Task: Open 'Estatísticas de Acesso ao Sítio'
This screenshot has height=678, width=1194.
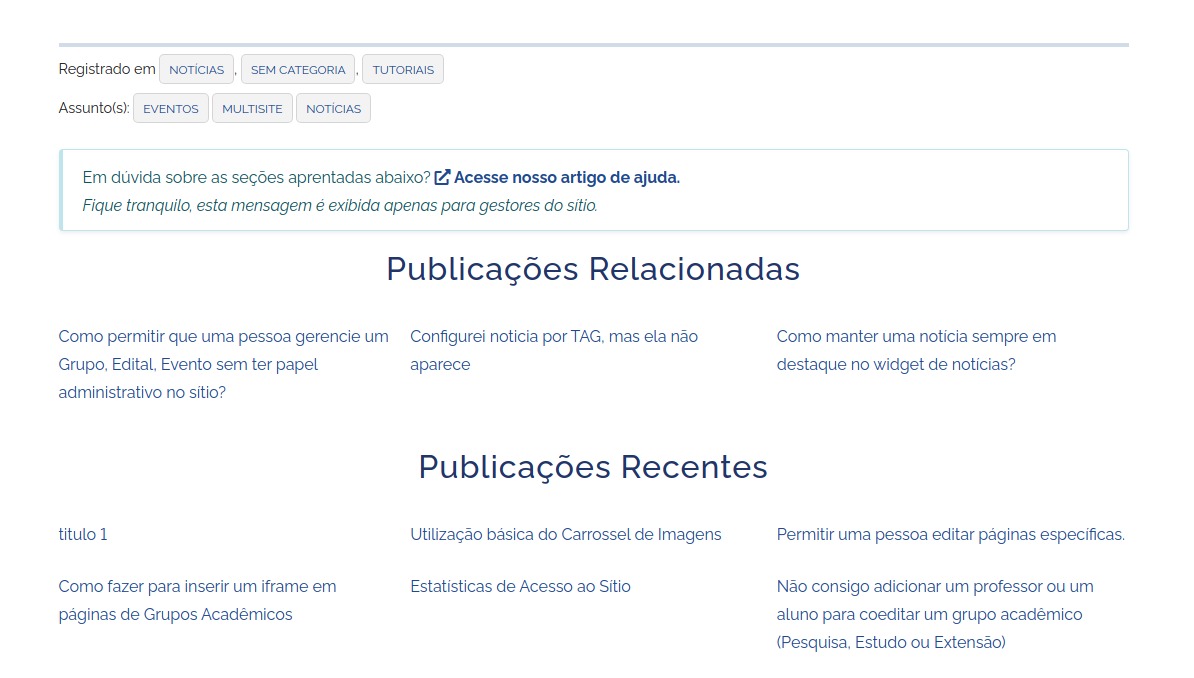Action: point(520,586)
